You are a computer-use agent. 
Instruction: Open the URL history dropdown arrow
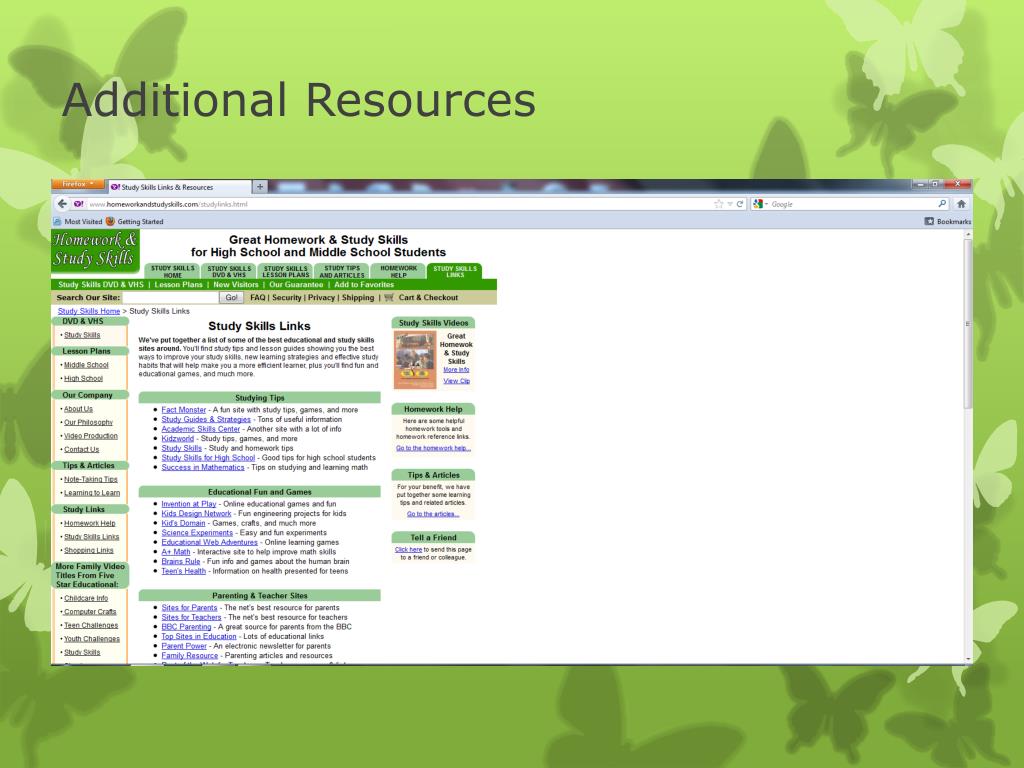pos(730,204)
